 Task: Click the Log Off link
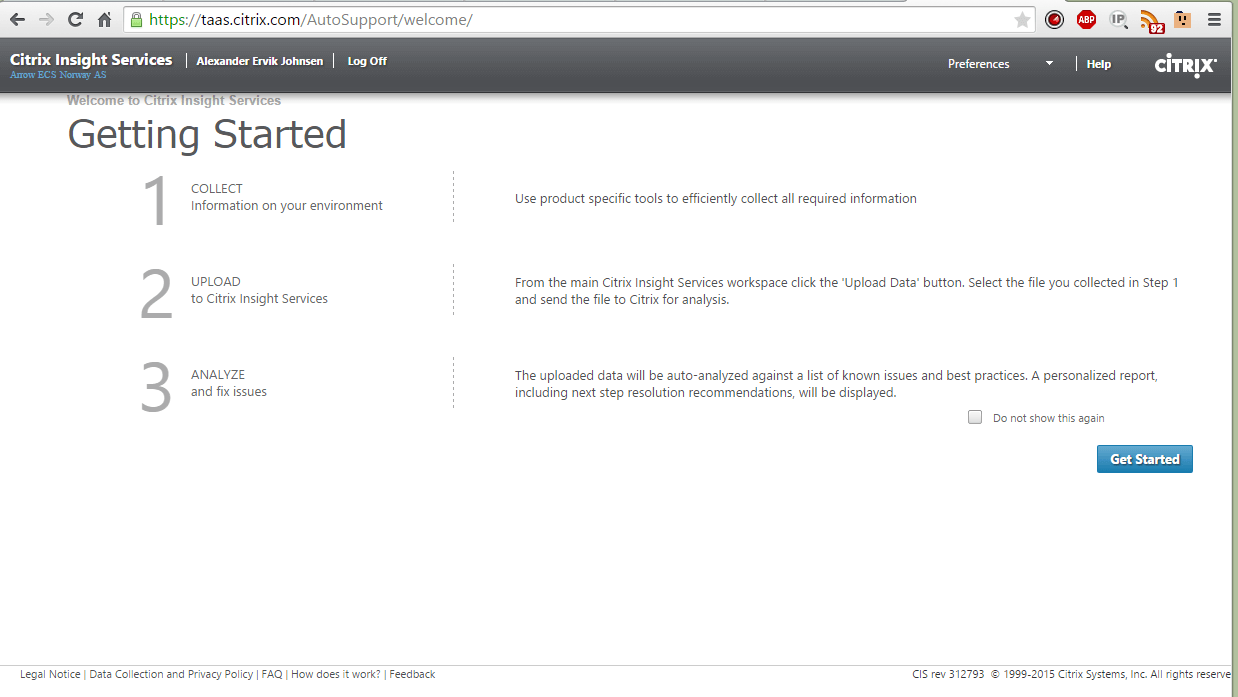(x=367, y=61)
